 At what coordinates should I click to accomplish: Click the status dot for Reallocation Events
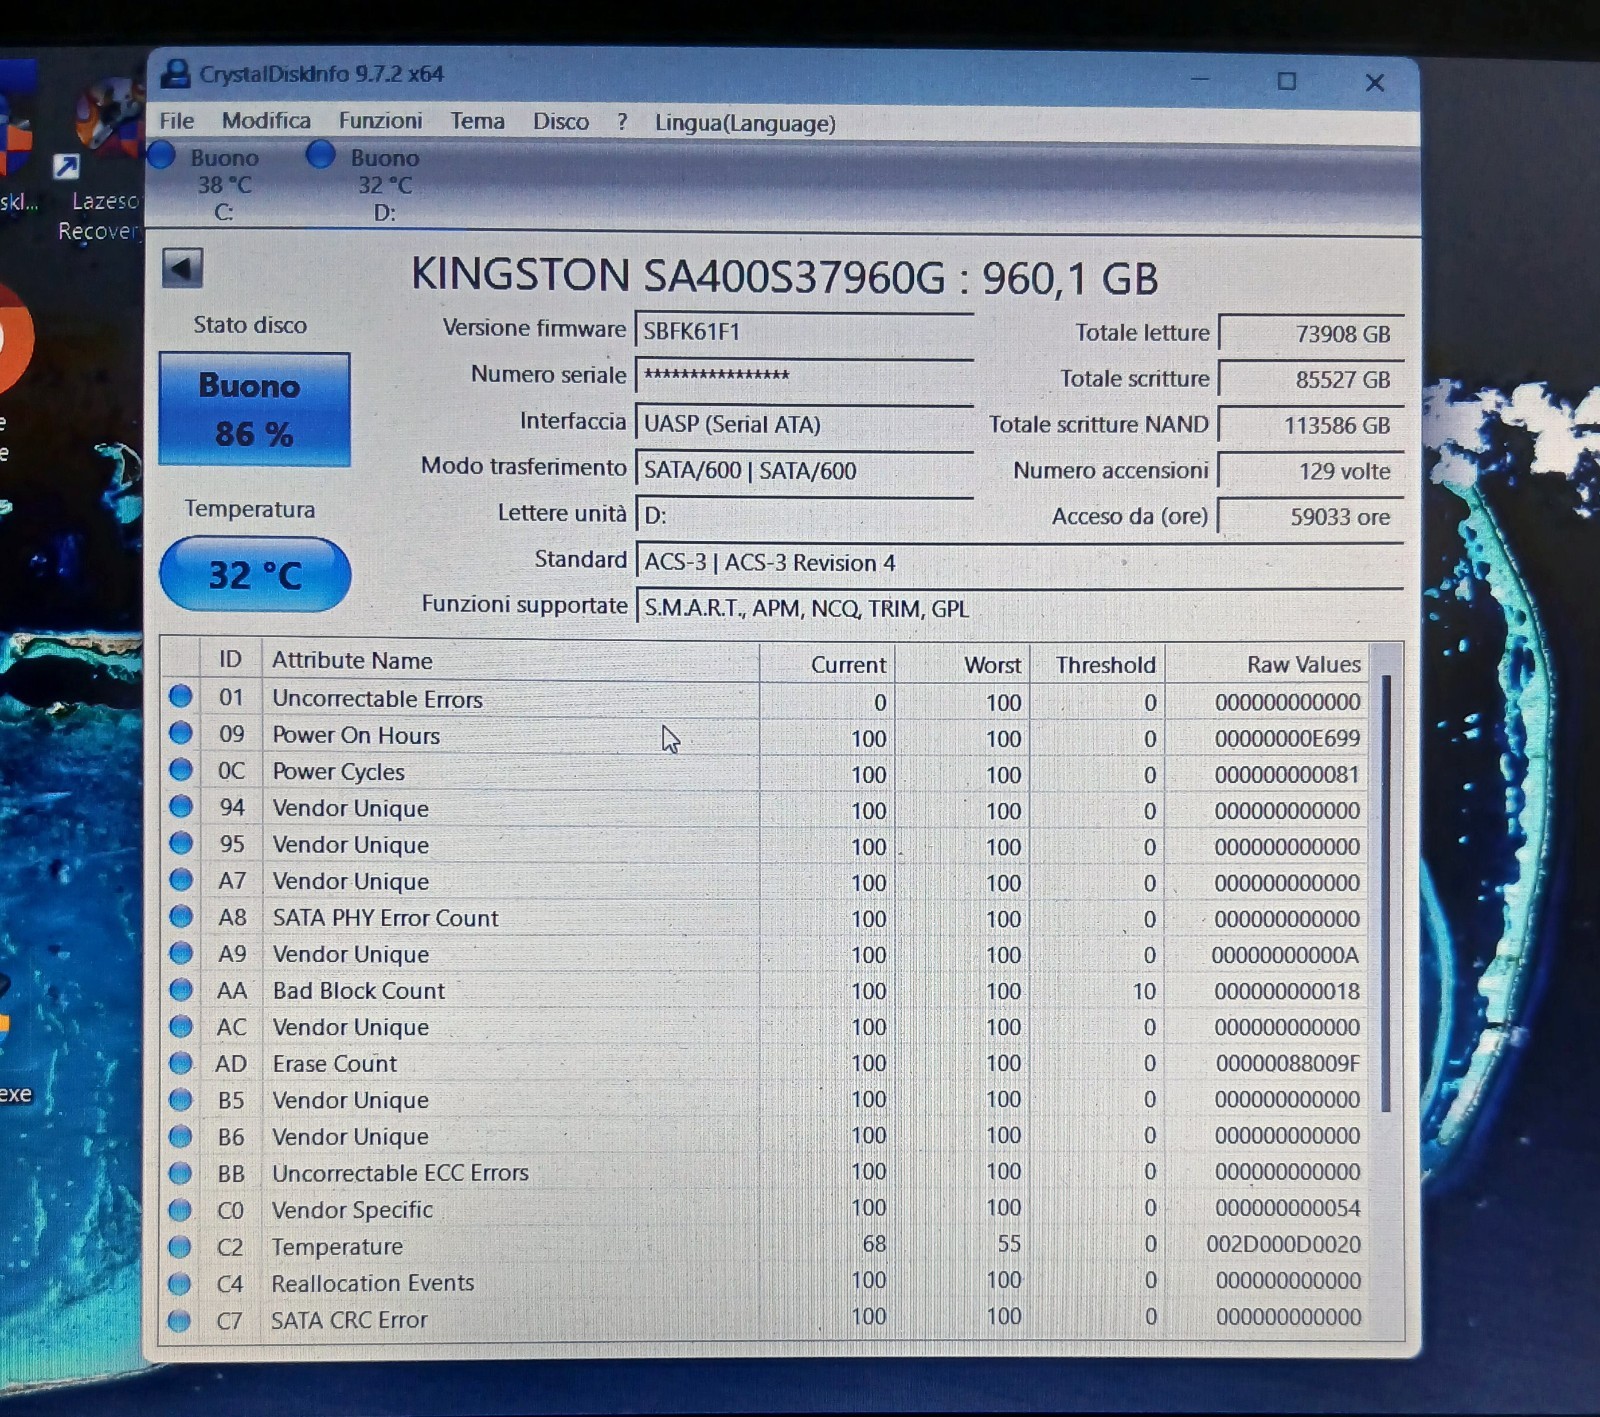180,1283
